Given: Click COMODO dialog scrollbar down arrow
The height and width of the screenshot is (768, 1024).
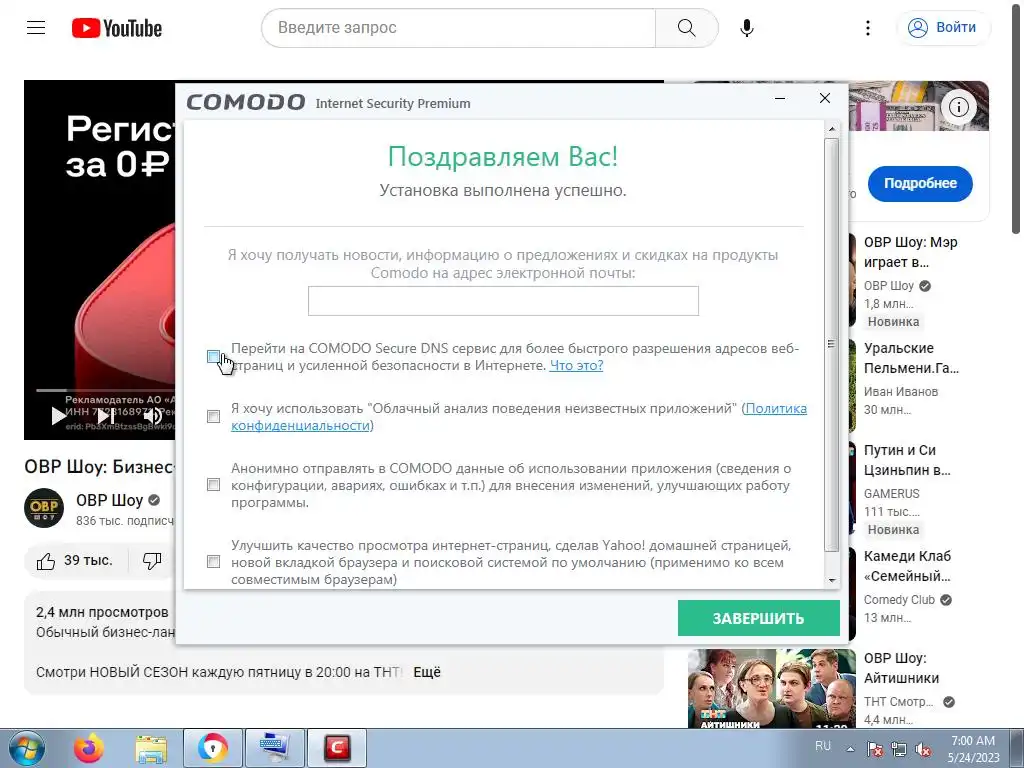Looking at the screenshot, I should click(831, 580).
